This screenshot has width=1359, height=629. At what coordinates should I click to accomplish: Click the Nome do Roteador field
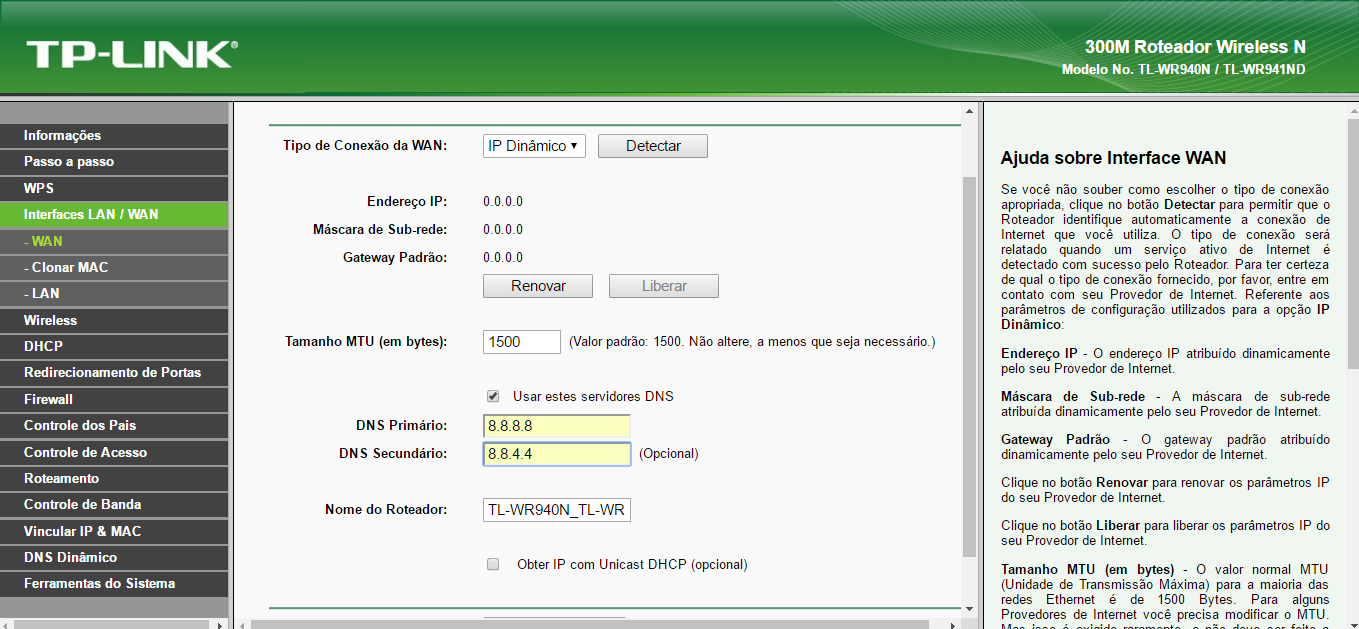click(x=557, y=510)
